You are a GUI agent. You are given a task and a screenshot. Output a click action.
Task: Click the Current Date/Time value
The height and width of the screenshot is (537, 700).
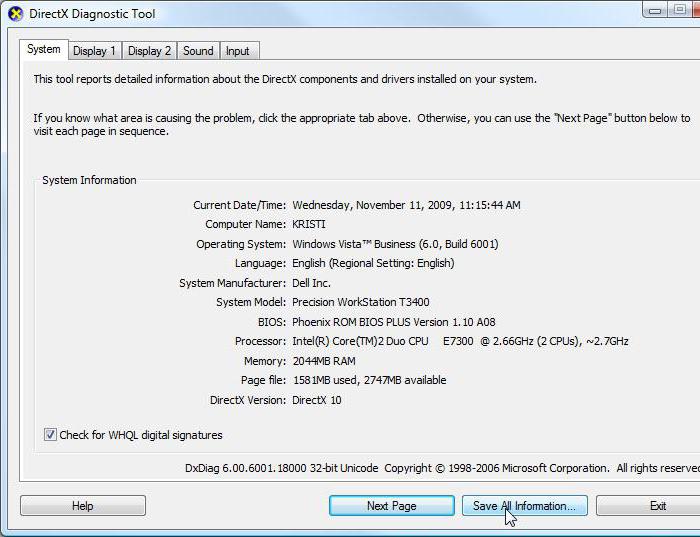[406, 205]
